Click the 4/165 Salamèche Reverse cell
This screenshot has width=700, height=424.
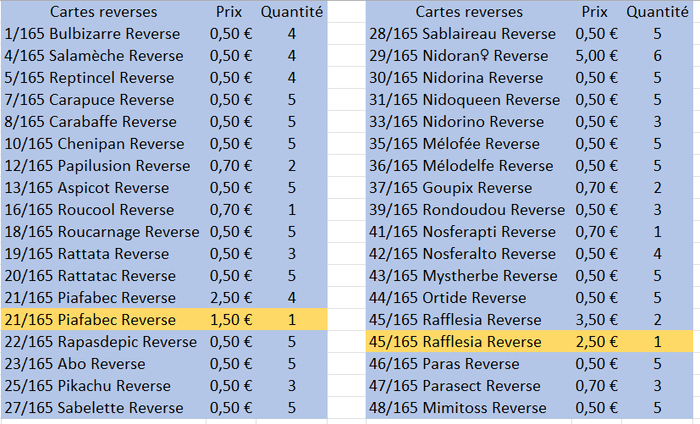[93, 56]
